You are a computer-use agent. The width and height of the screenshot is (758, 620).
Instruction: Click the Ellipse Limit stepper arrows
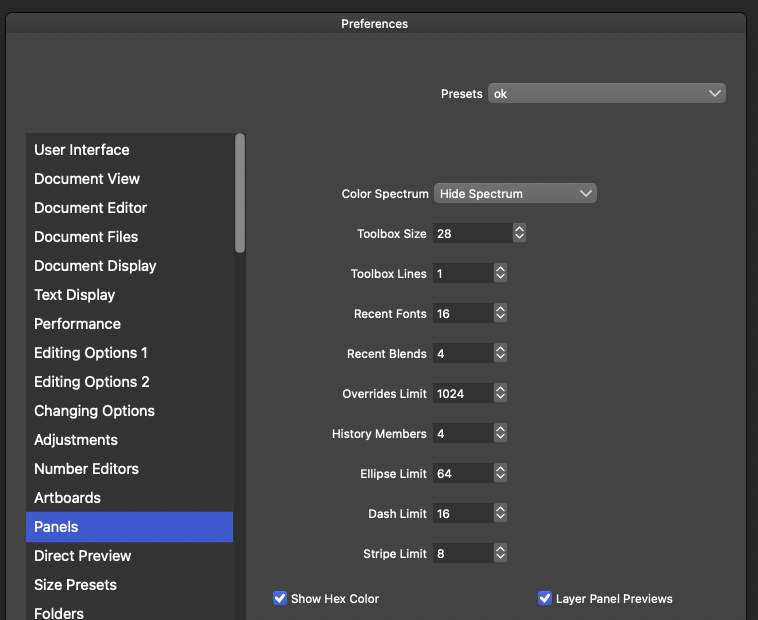[x=500, y=473]
